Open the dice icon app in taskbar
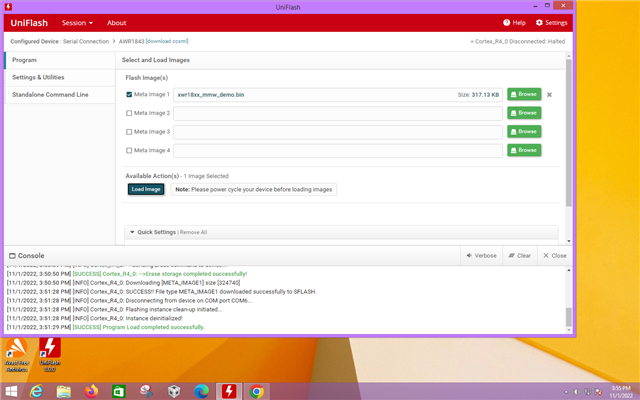This screenshot has width=640, height=400. coord(174,391)
